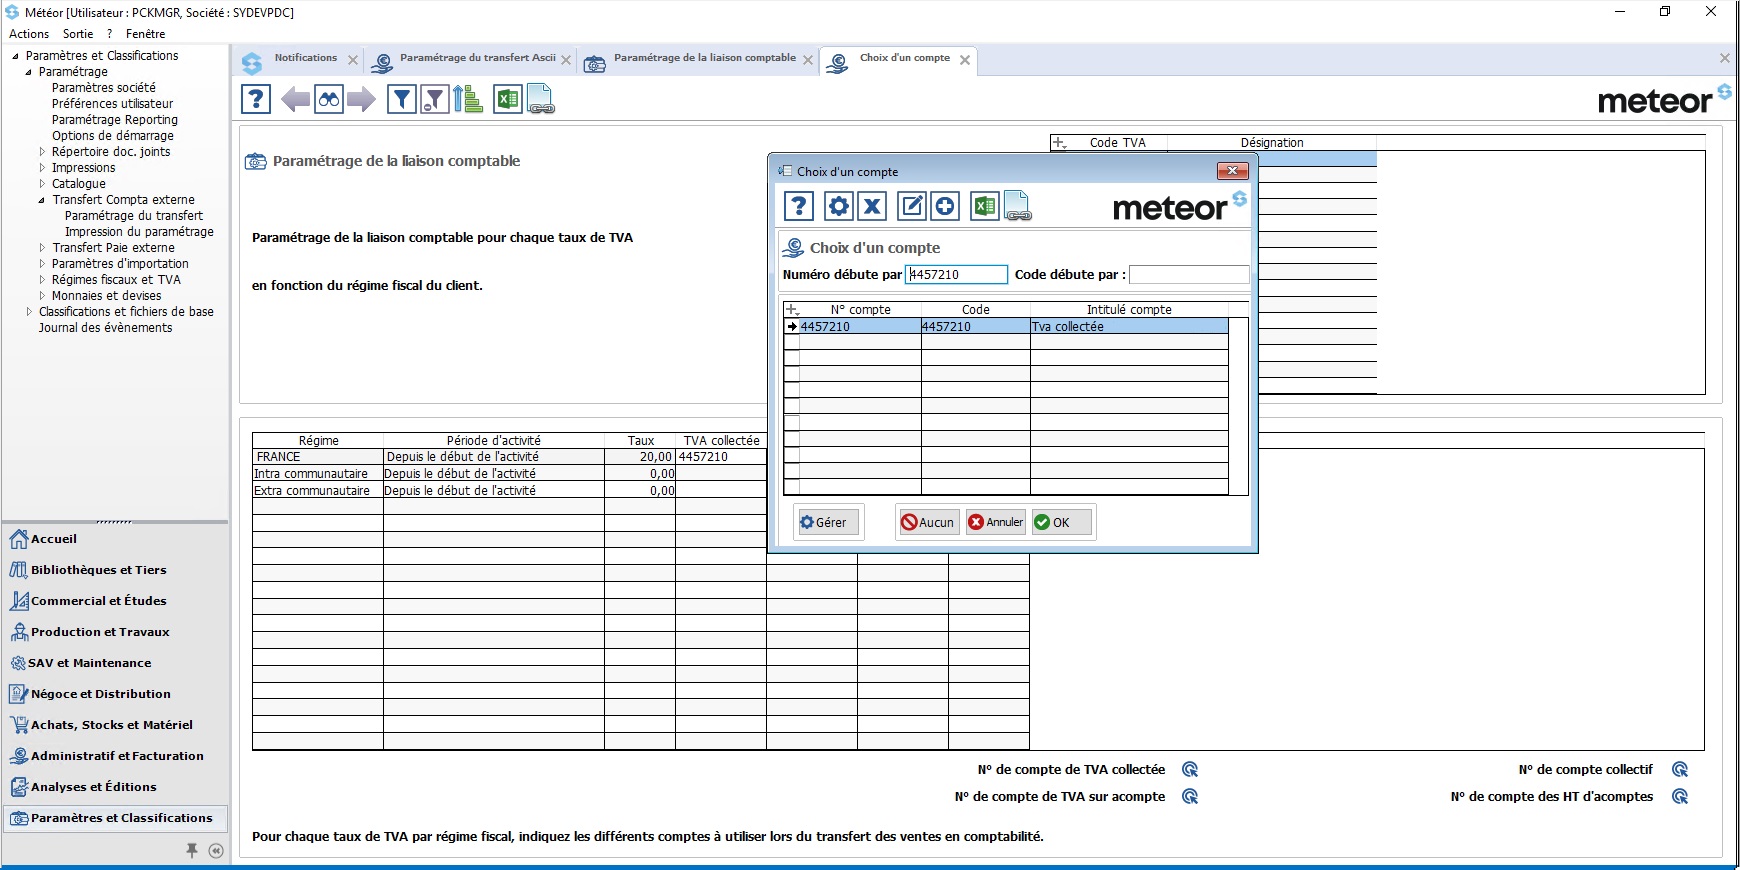Open Administratif et Facturation module

[x=117, y=756]
